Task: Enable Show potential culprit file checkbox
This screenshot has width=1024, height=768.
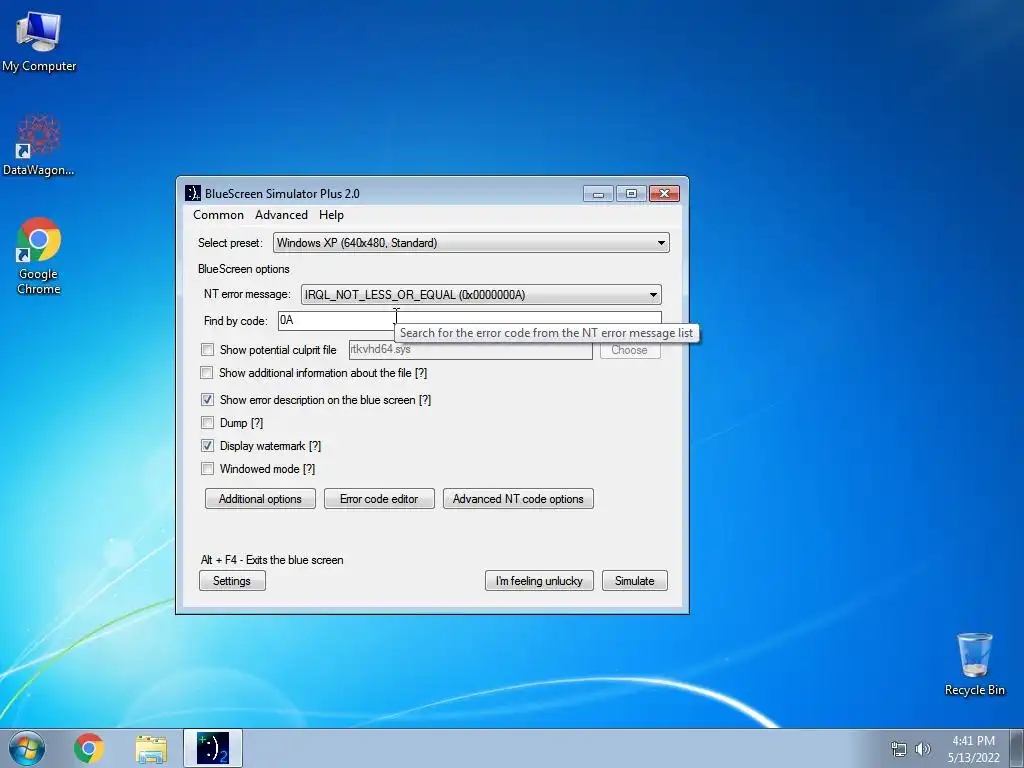Action: click(x=208, y=350)
